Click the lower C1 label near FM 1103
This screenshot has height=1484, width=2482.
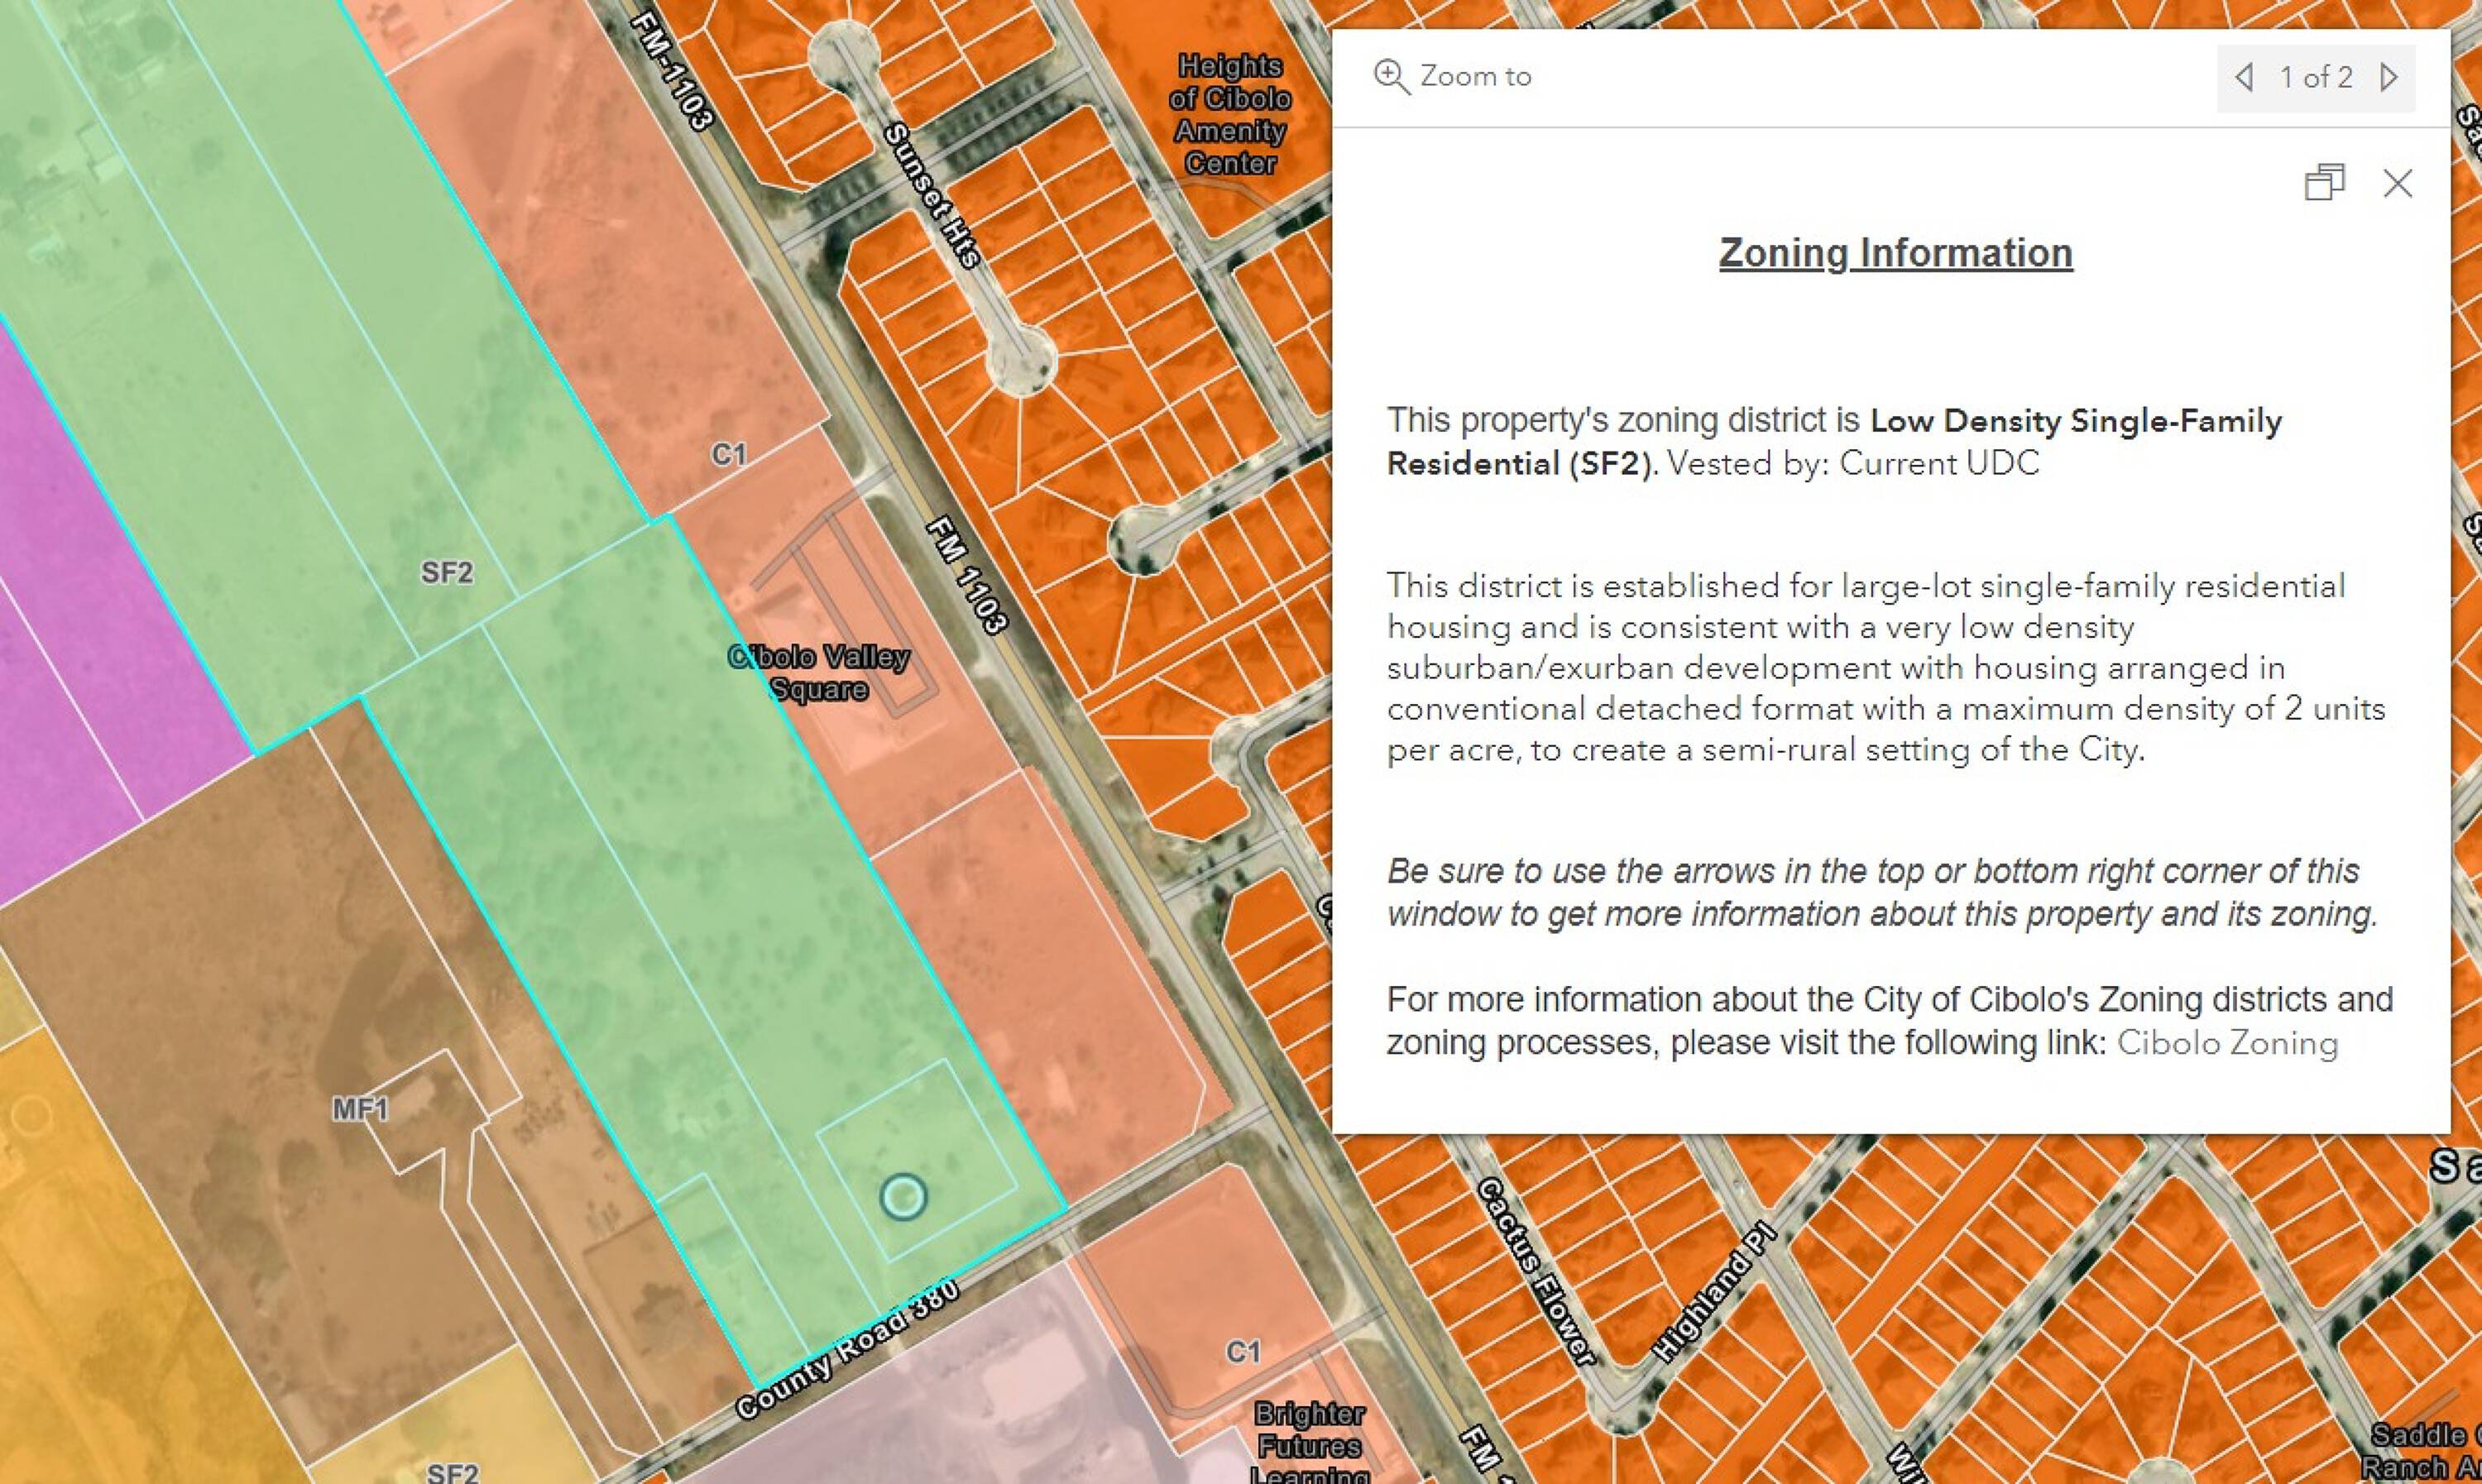tap(1243, 1352)
